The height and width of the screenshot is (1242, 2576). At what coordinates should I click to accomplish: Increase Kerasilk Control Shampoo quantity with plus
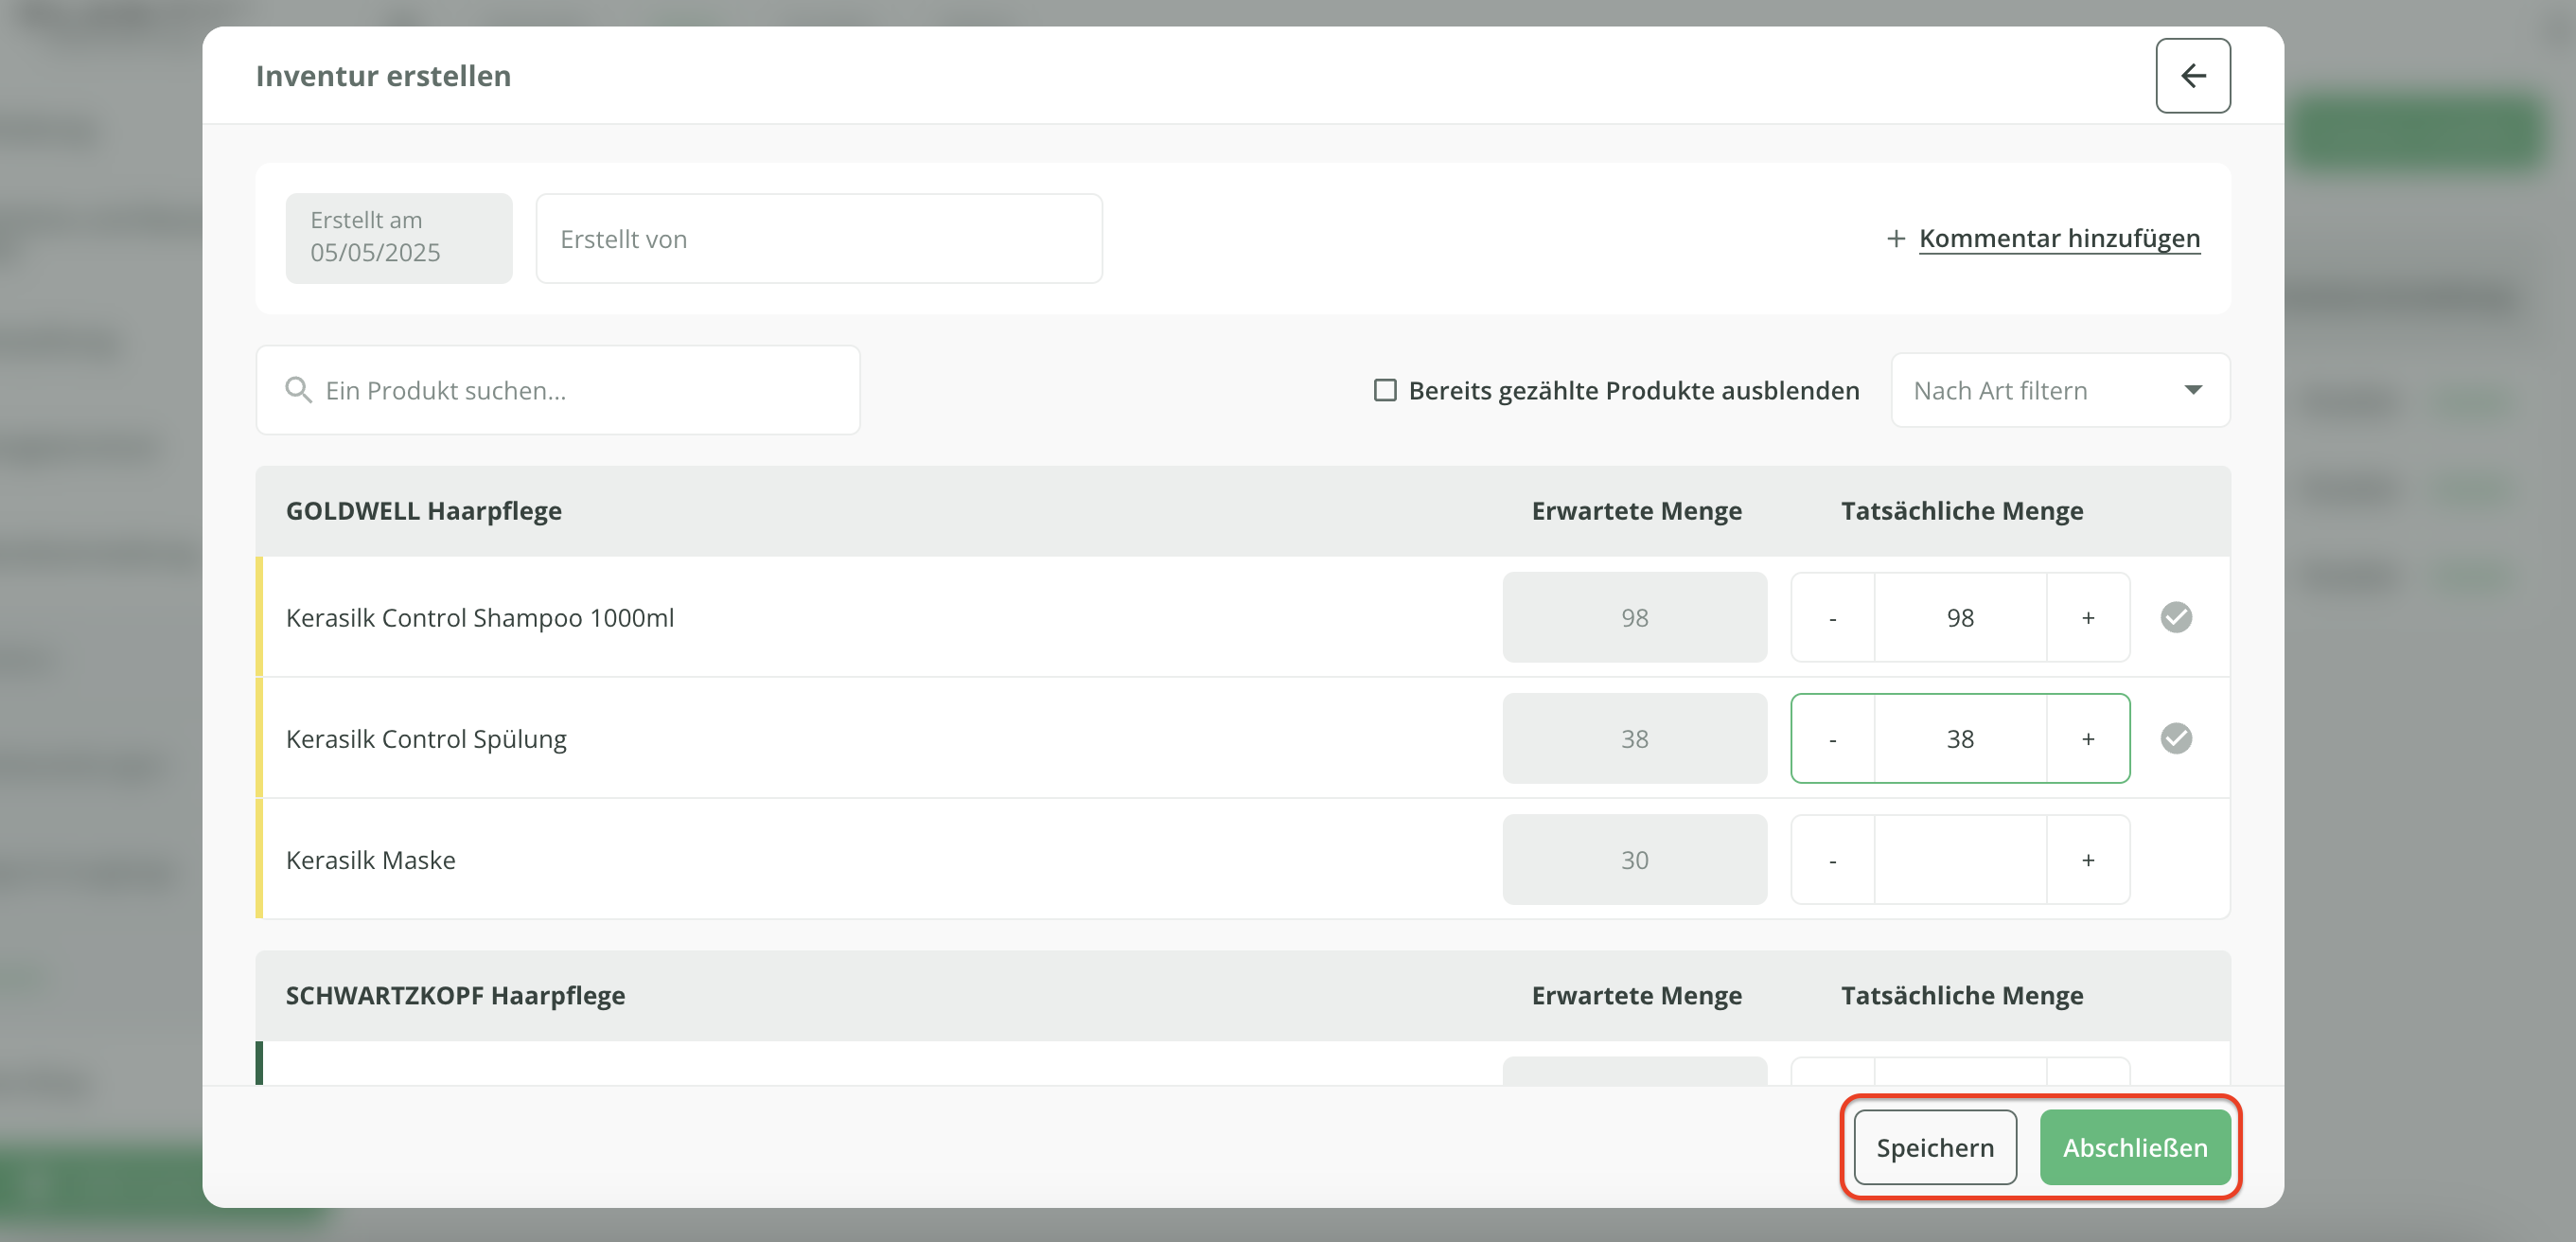point(2087,618)
